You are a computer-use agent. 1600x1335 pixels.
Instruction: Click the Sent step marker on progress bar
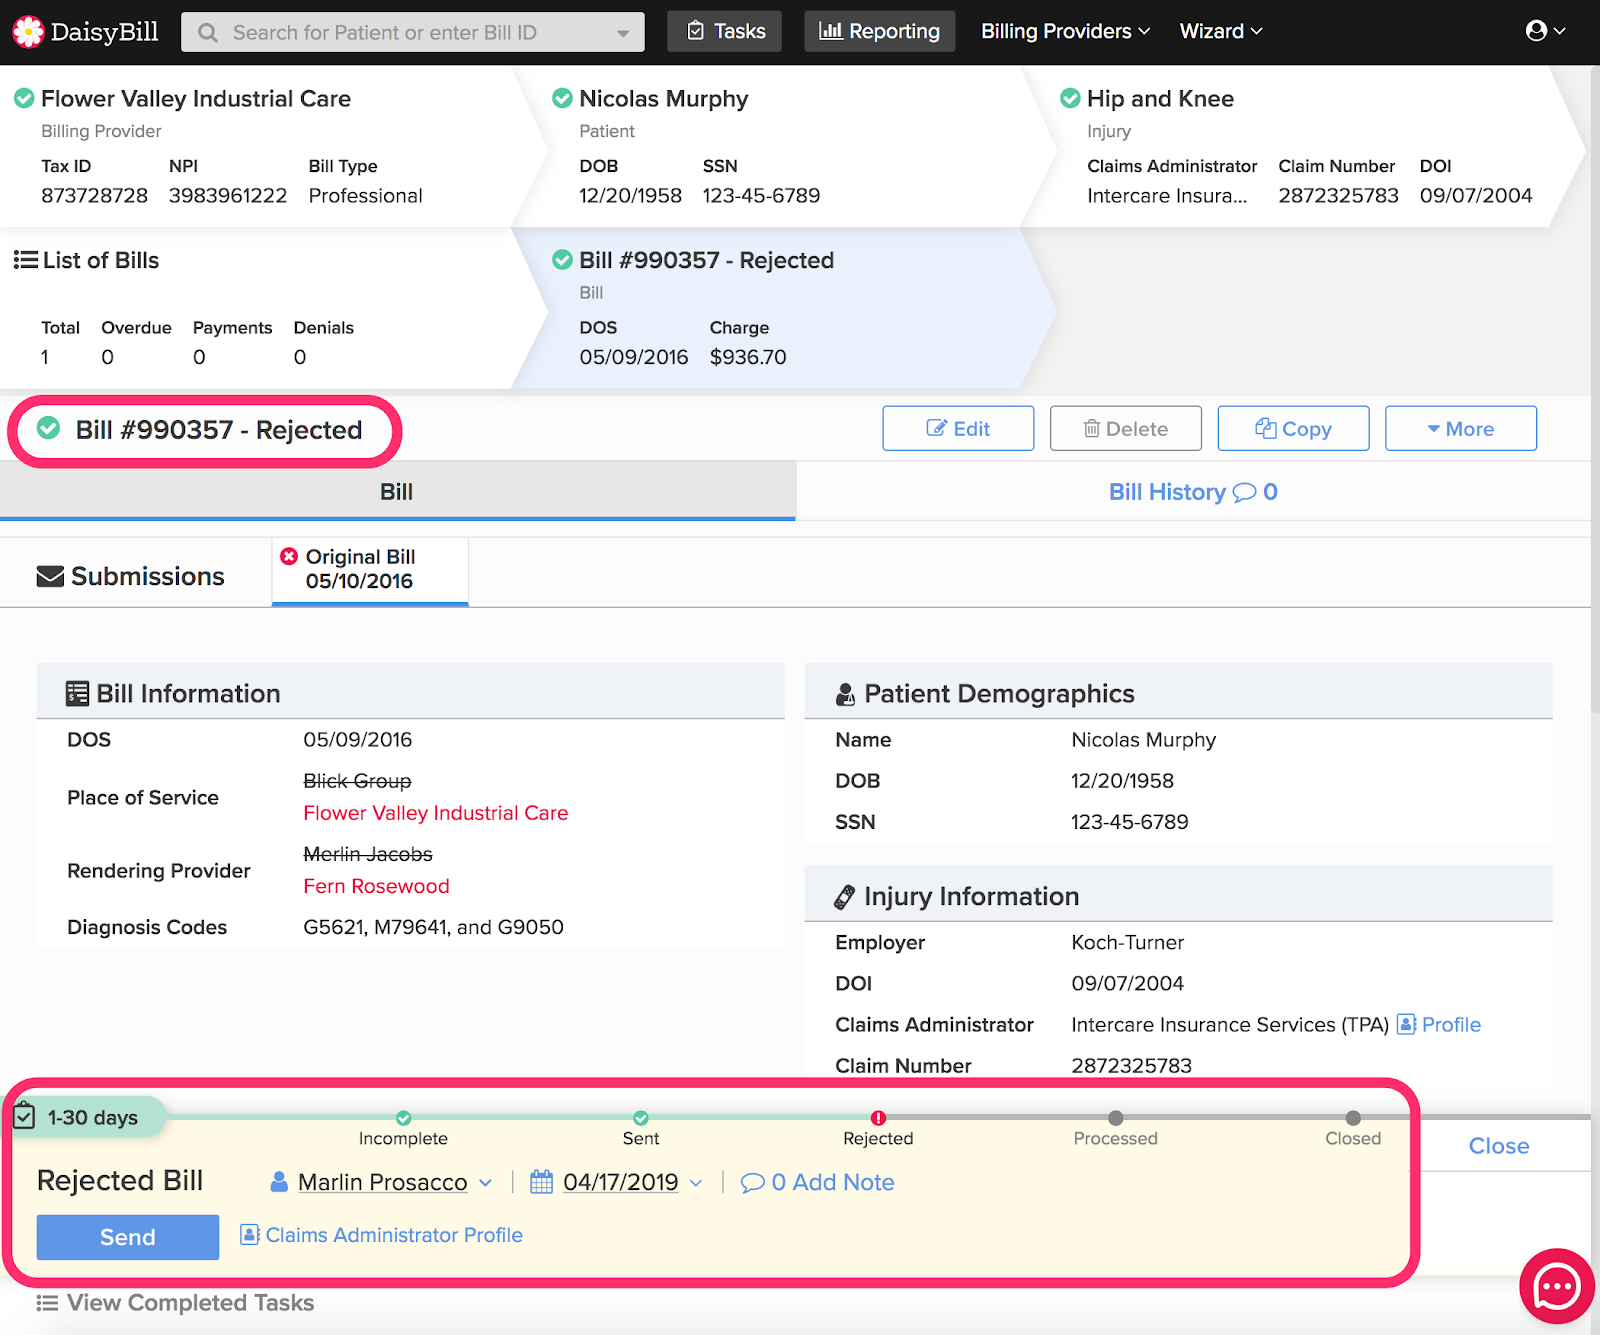pos(641,1118)
